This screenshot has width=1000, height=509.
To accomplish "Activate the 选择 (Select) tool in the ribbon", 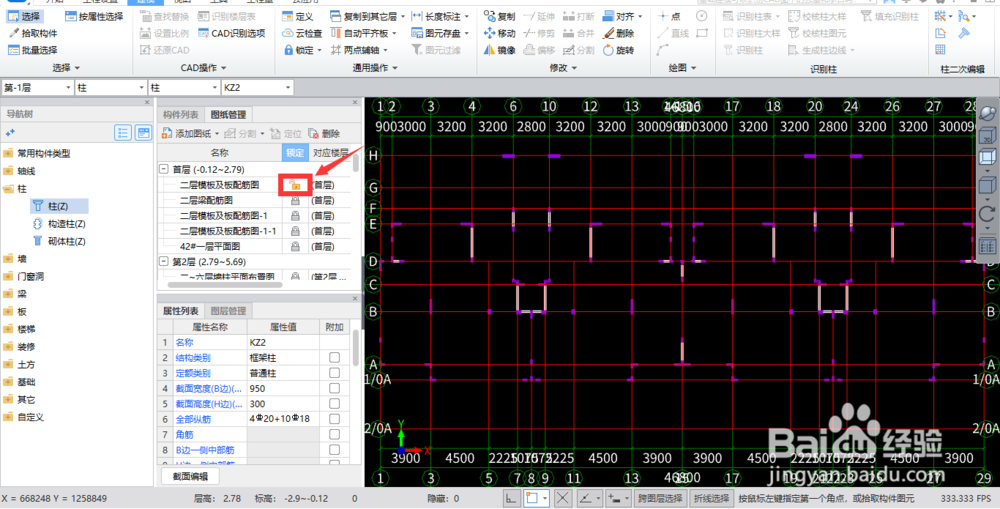I will click(x=23, y=17).
